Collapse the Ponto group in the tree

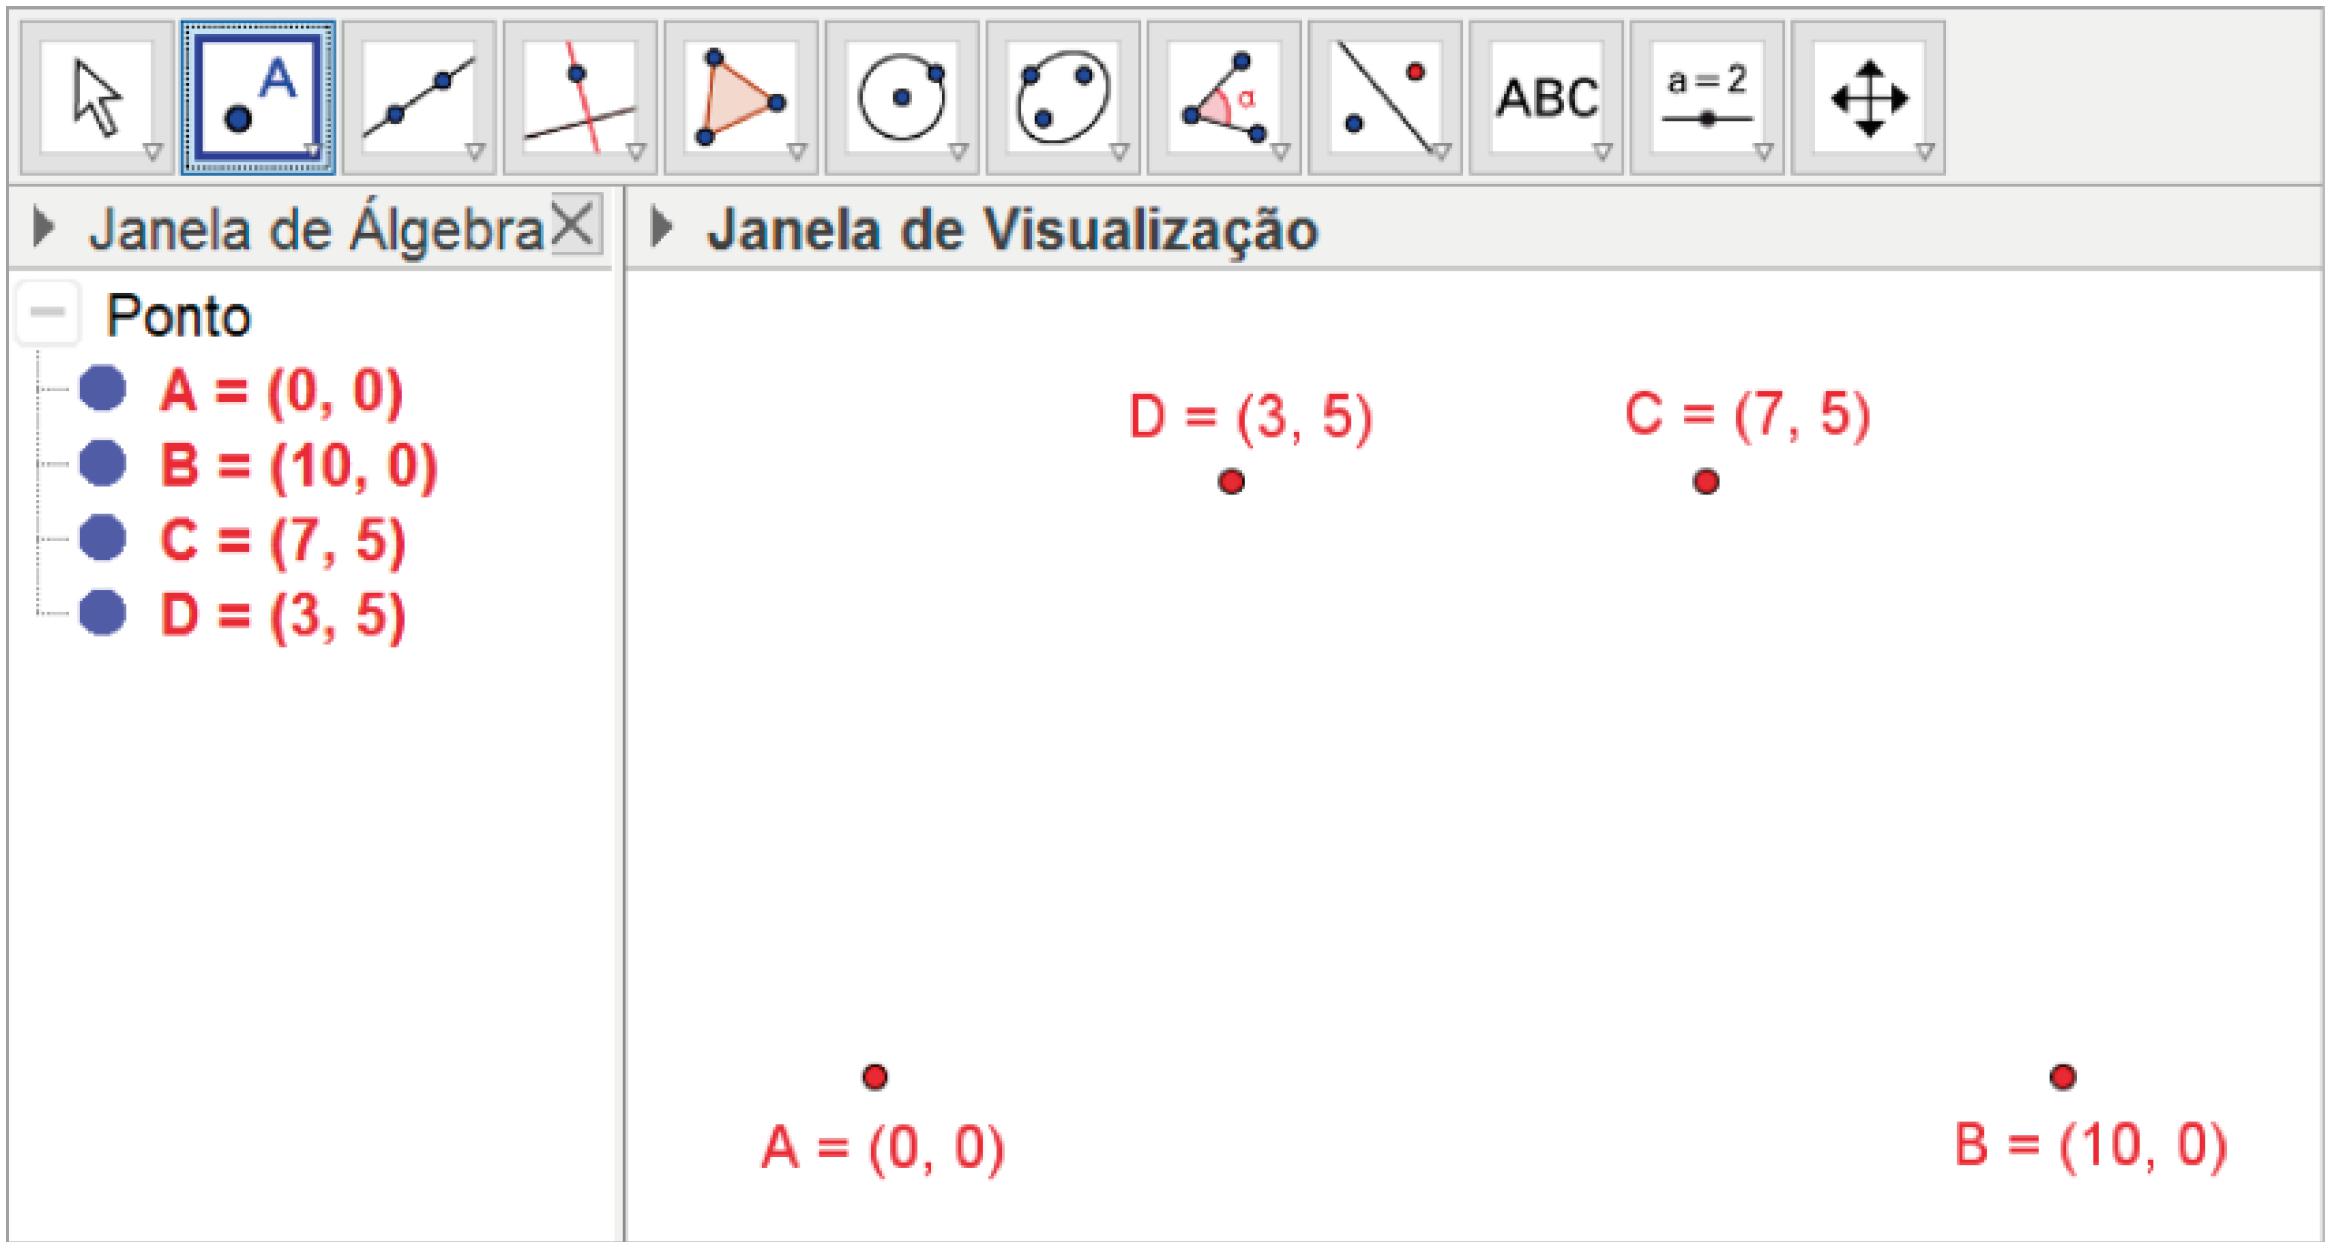pos(47,313)
